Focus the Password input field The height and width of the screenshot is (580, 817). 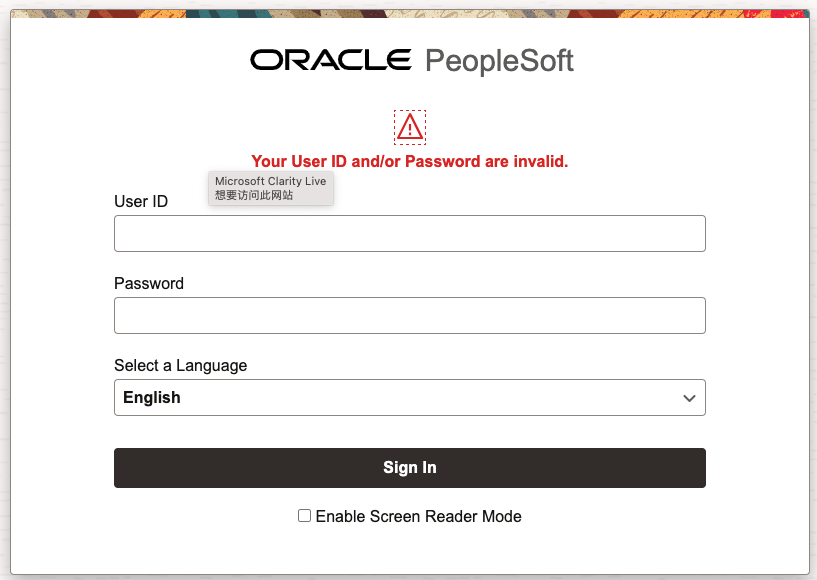point(409,315)
